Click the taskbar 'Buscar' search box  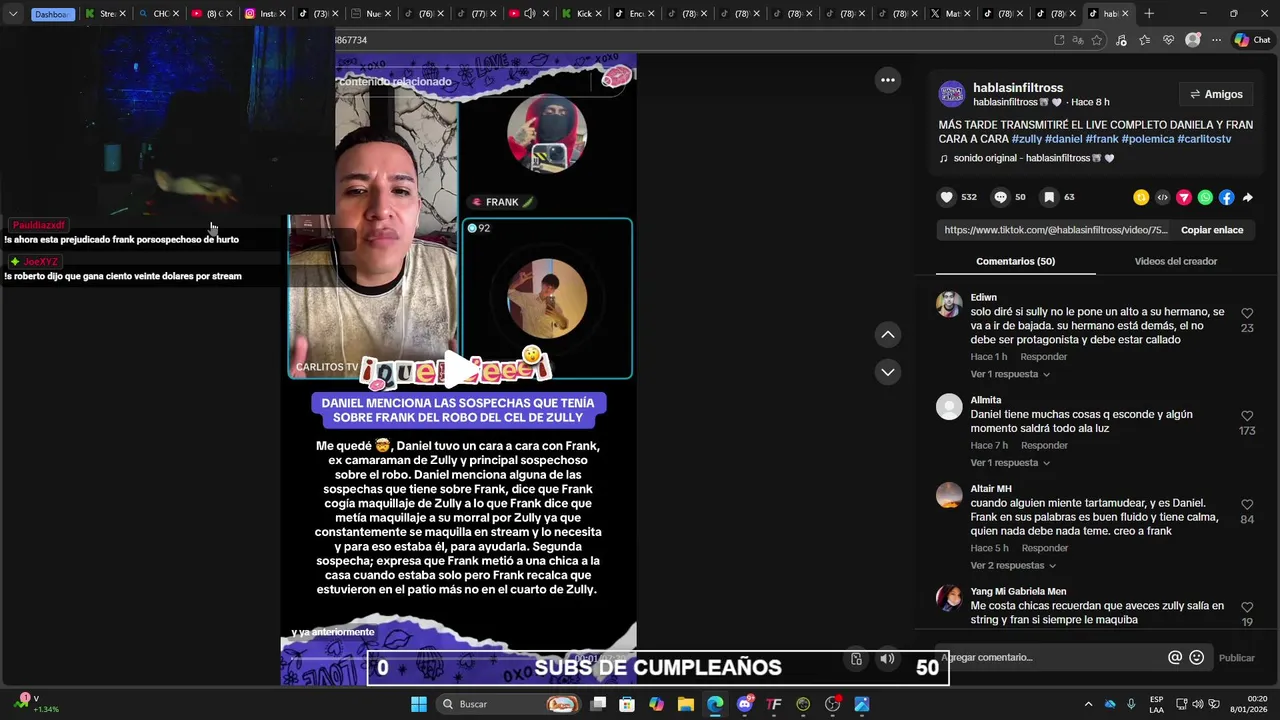[x=510, y=704]
